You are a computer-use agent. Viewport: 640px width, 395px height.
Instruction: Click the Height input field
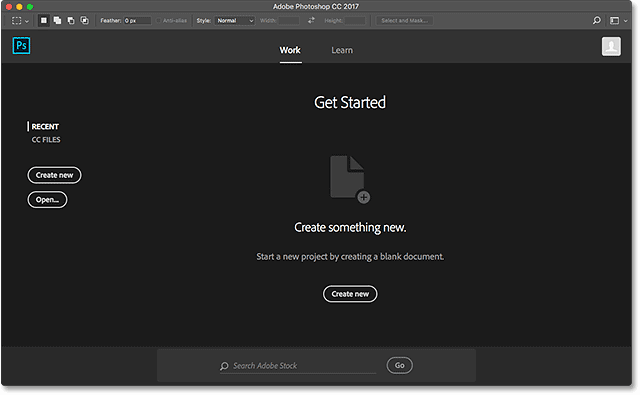tap(355, 20)
